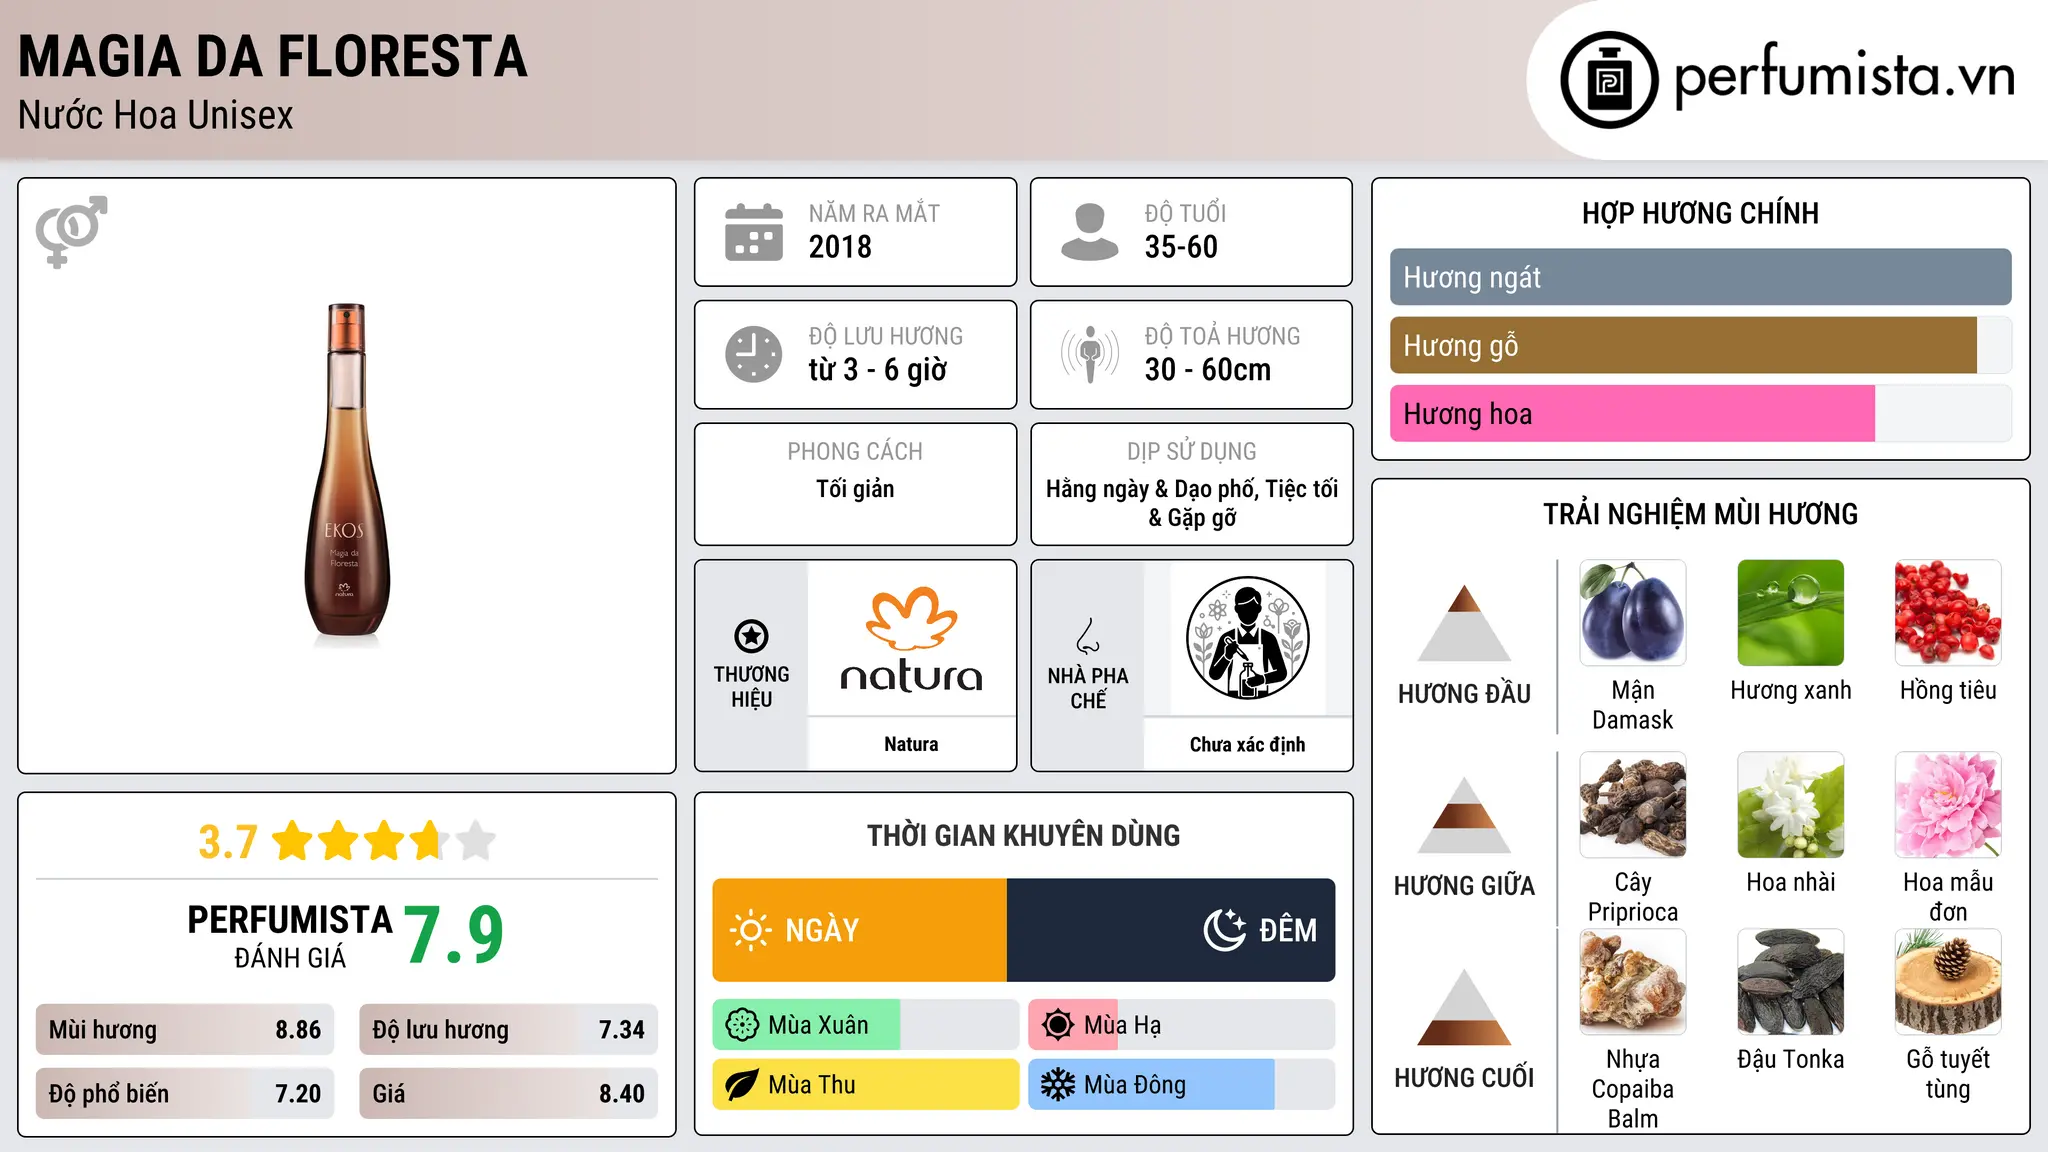Click the Gỗ tuyết tùng cedar image
Viewport: 2048px width, 1152px height.
(x=1948, y=982)
